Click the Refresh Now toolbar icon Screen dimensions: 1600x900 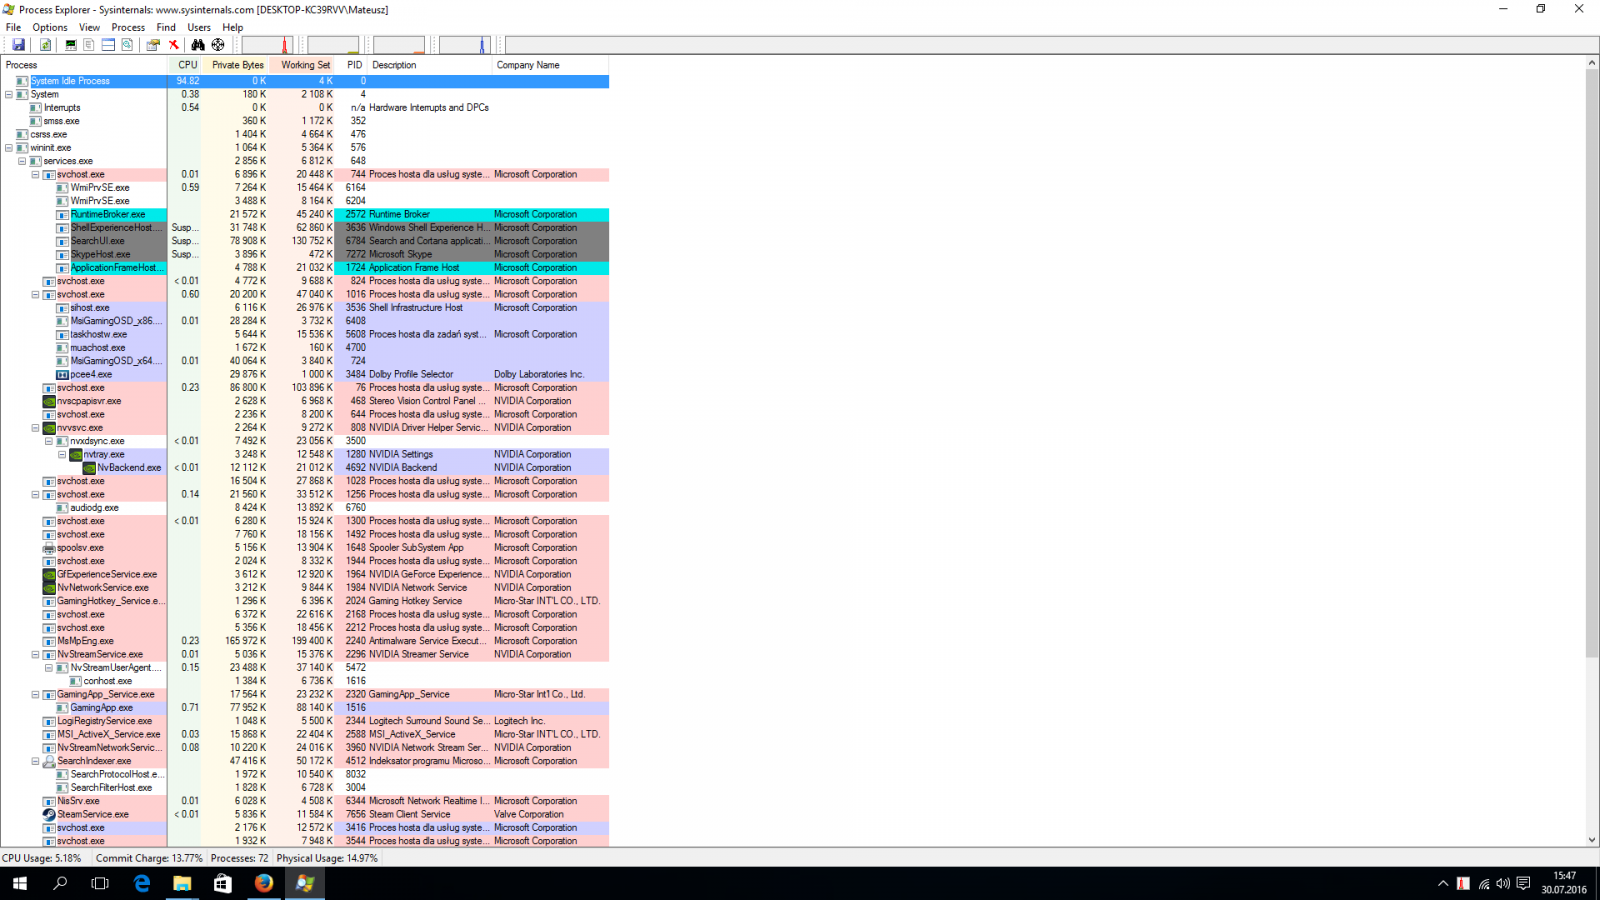45,45
